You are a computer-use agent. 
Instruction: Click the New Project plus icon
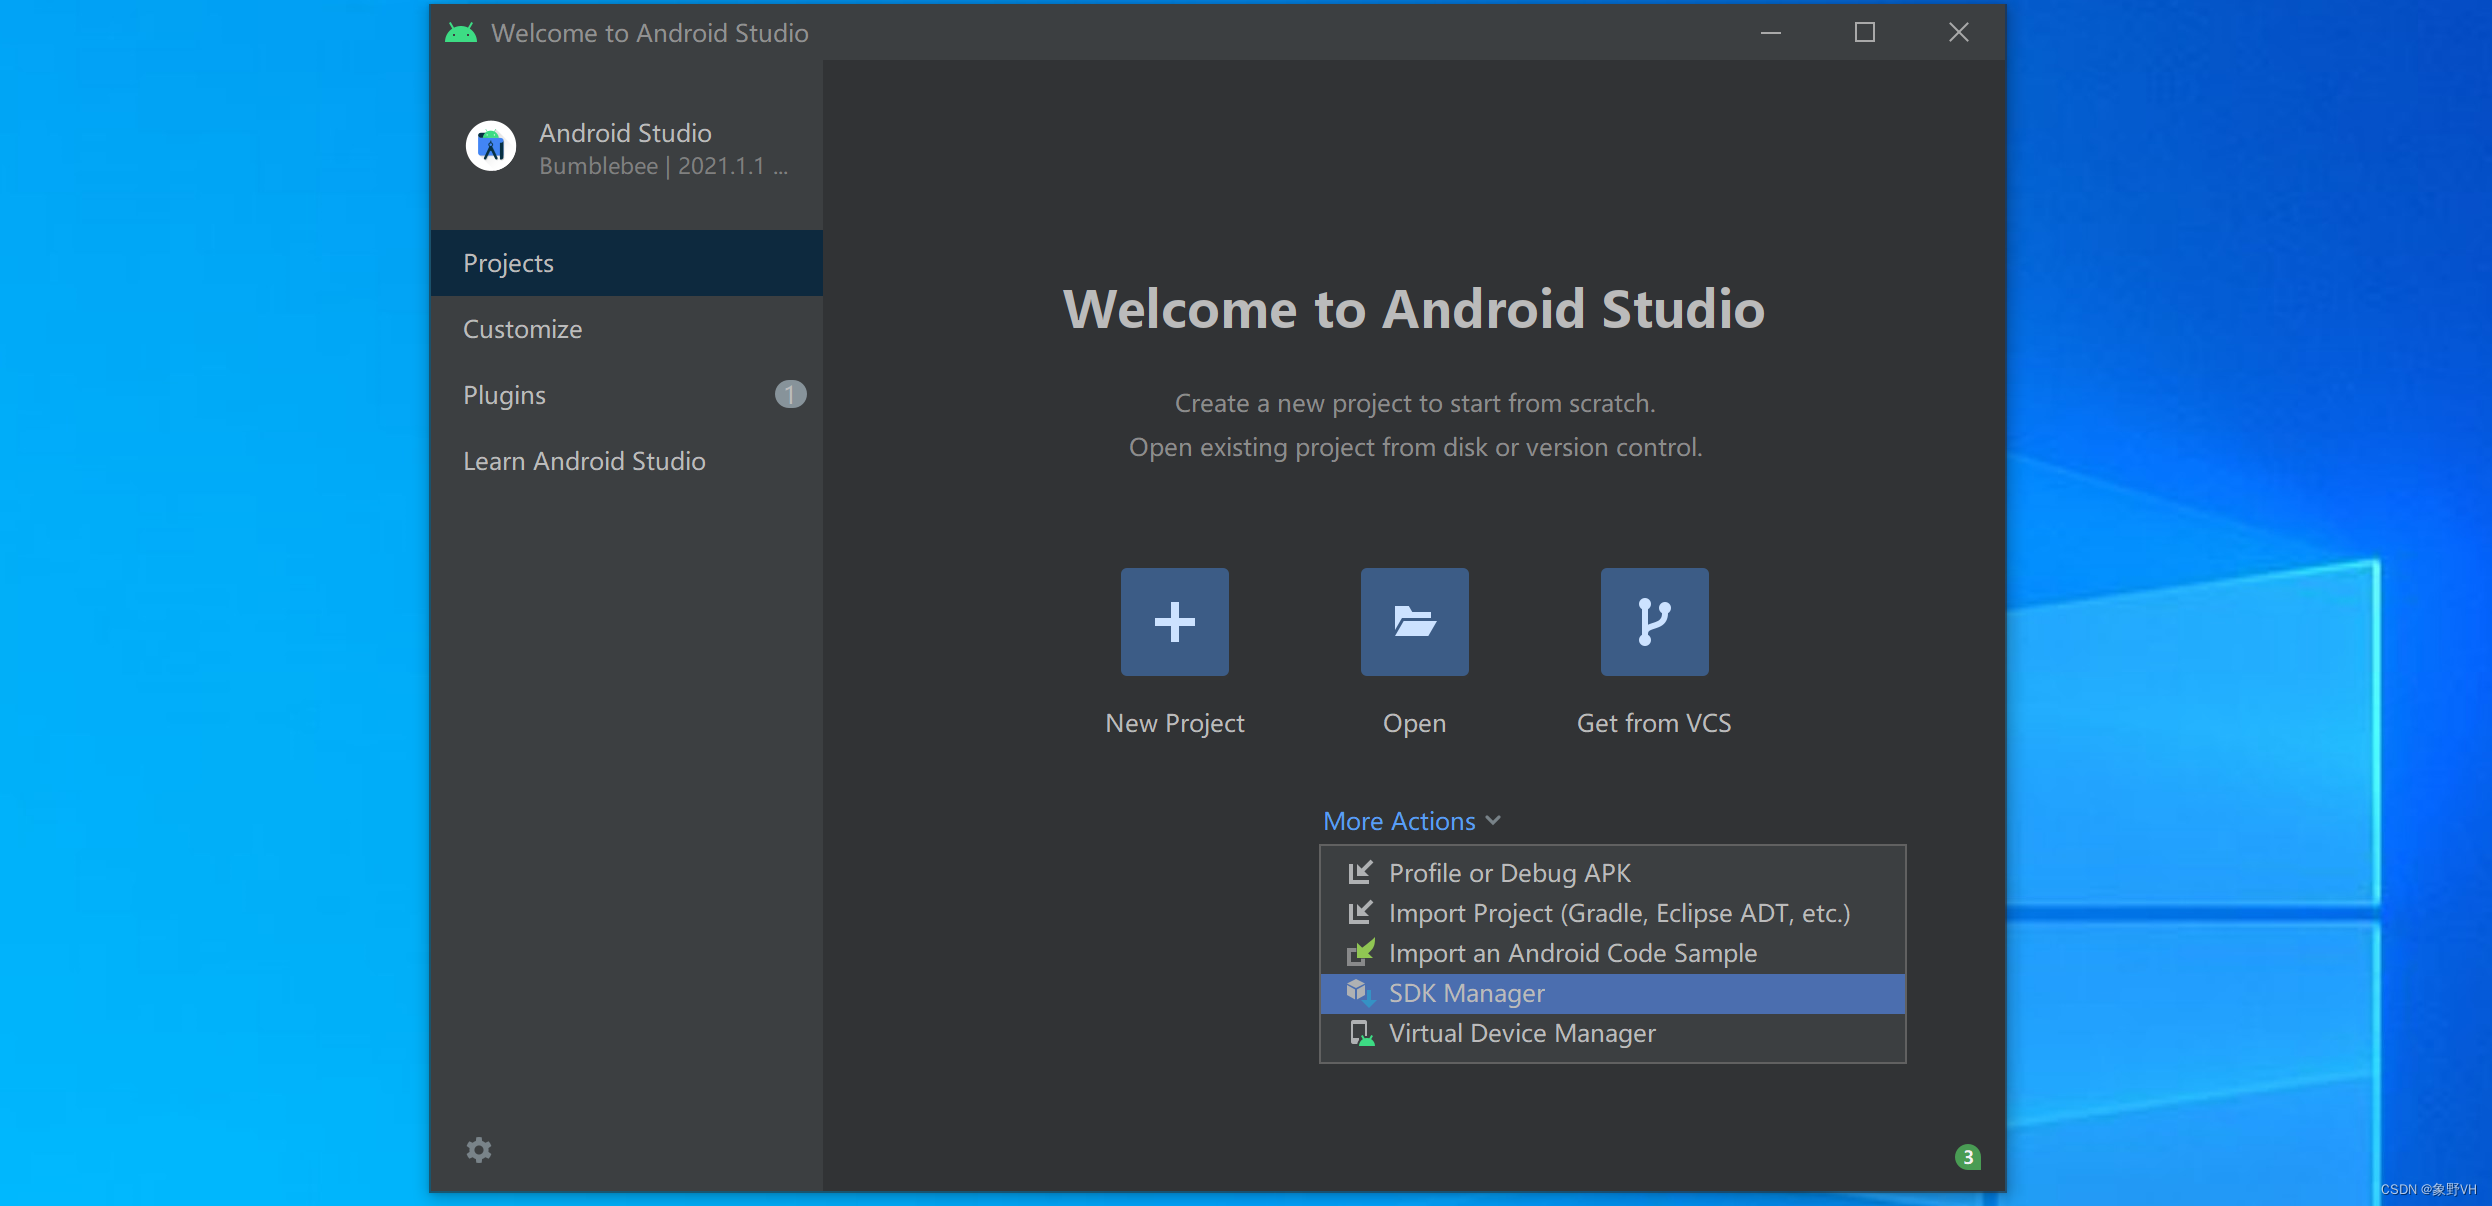coord(1174,621)
